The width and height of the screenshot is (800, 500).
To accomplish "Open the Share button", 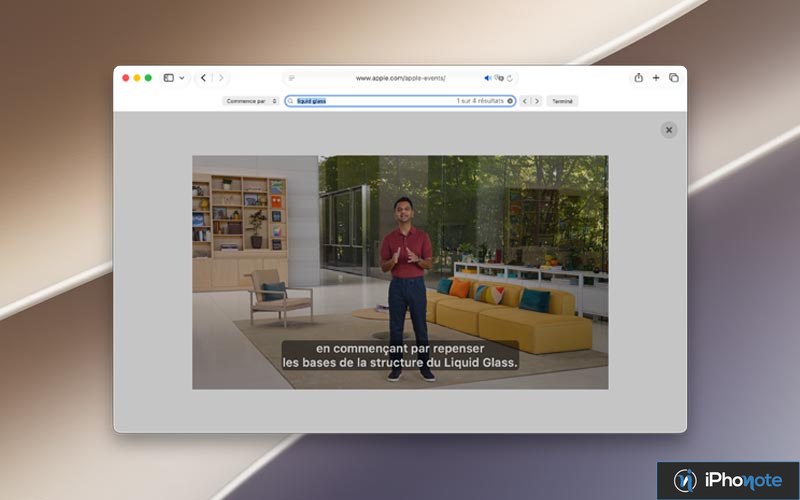I will pyautogui.click(x=638, y=78).
